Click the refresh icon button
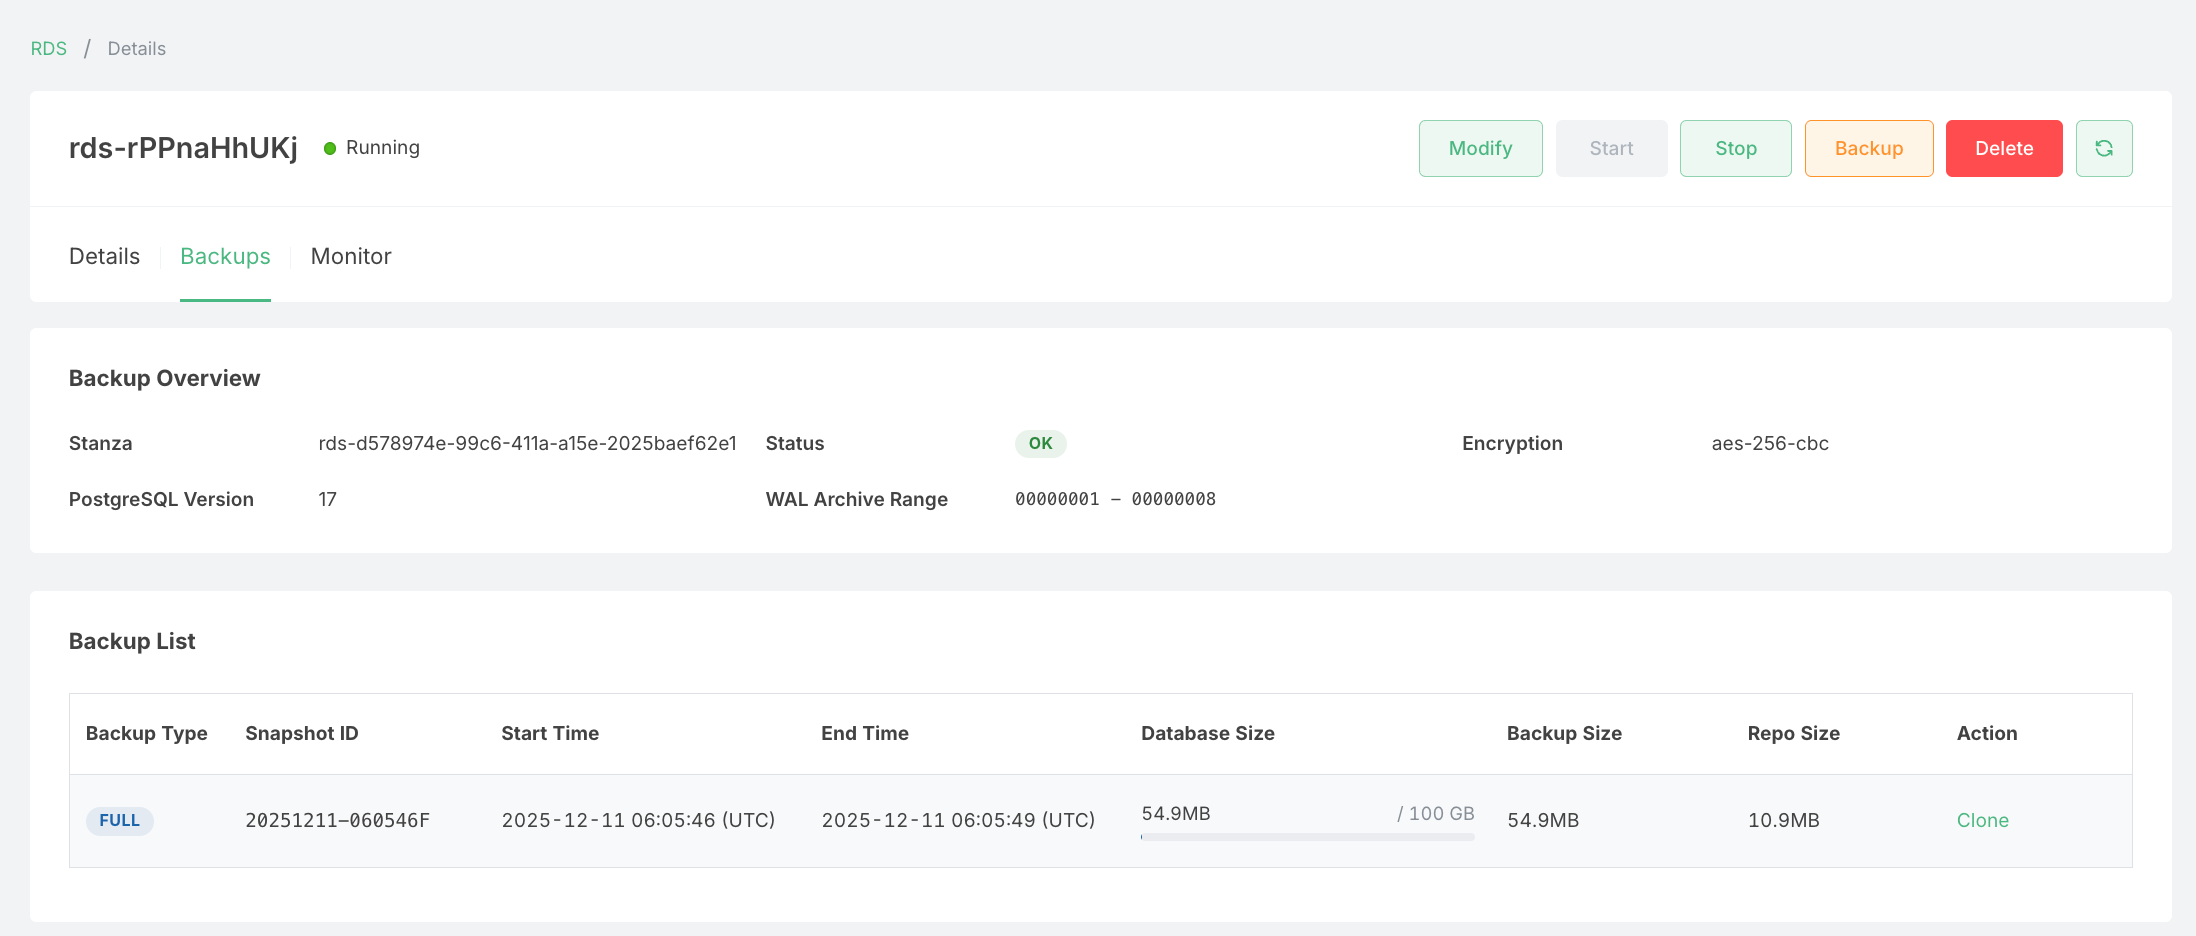Screen dimensions: 2196x936 (x=2103, y=148)
